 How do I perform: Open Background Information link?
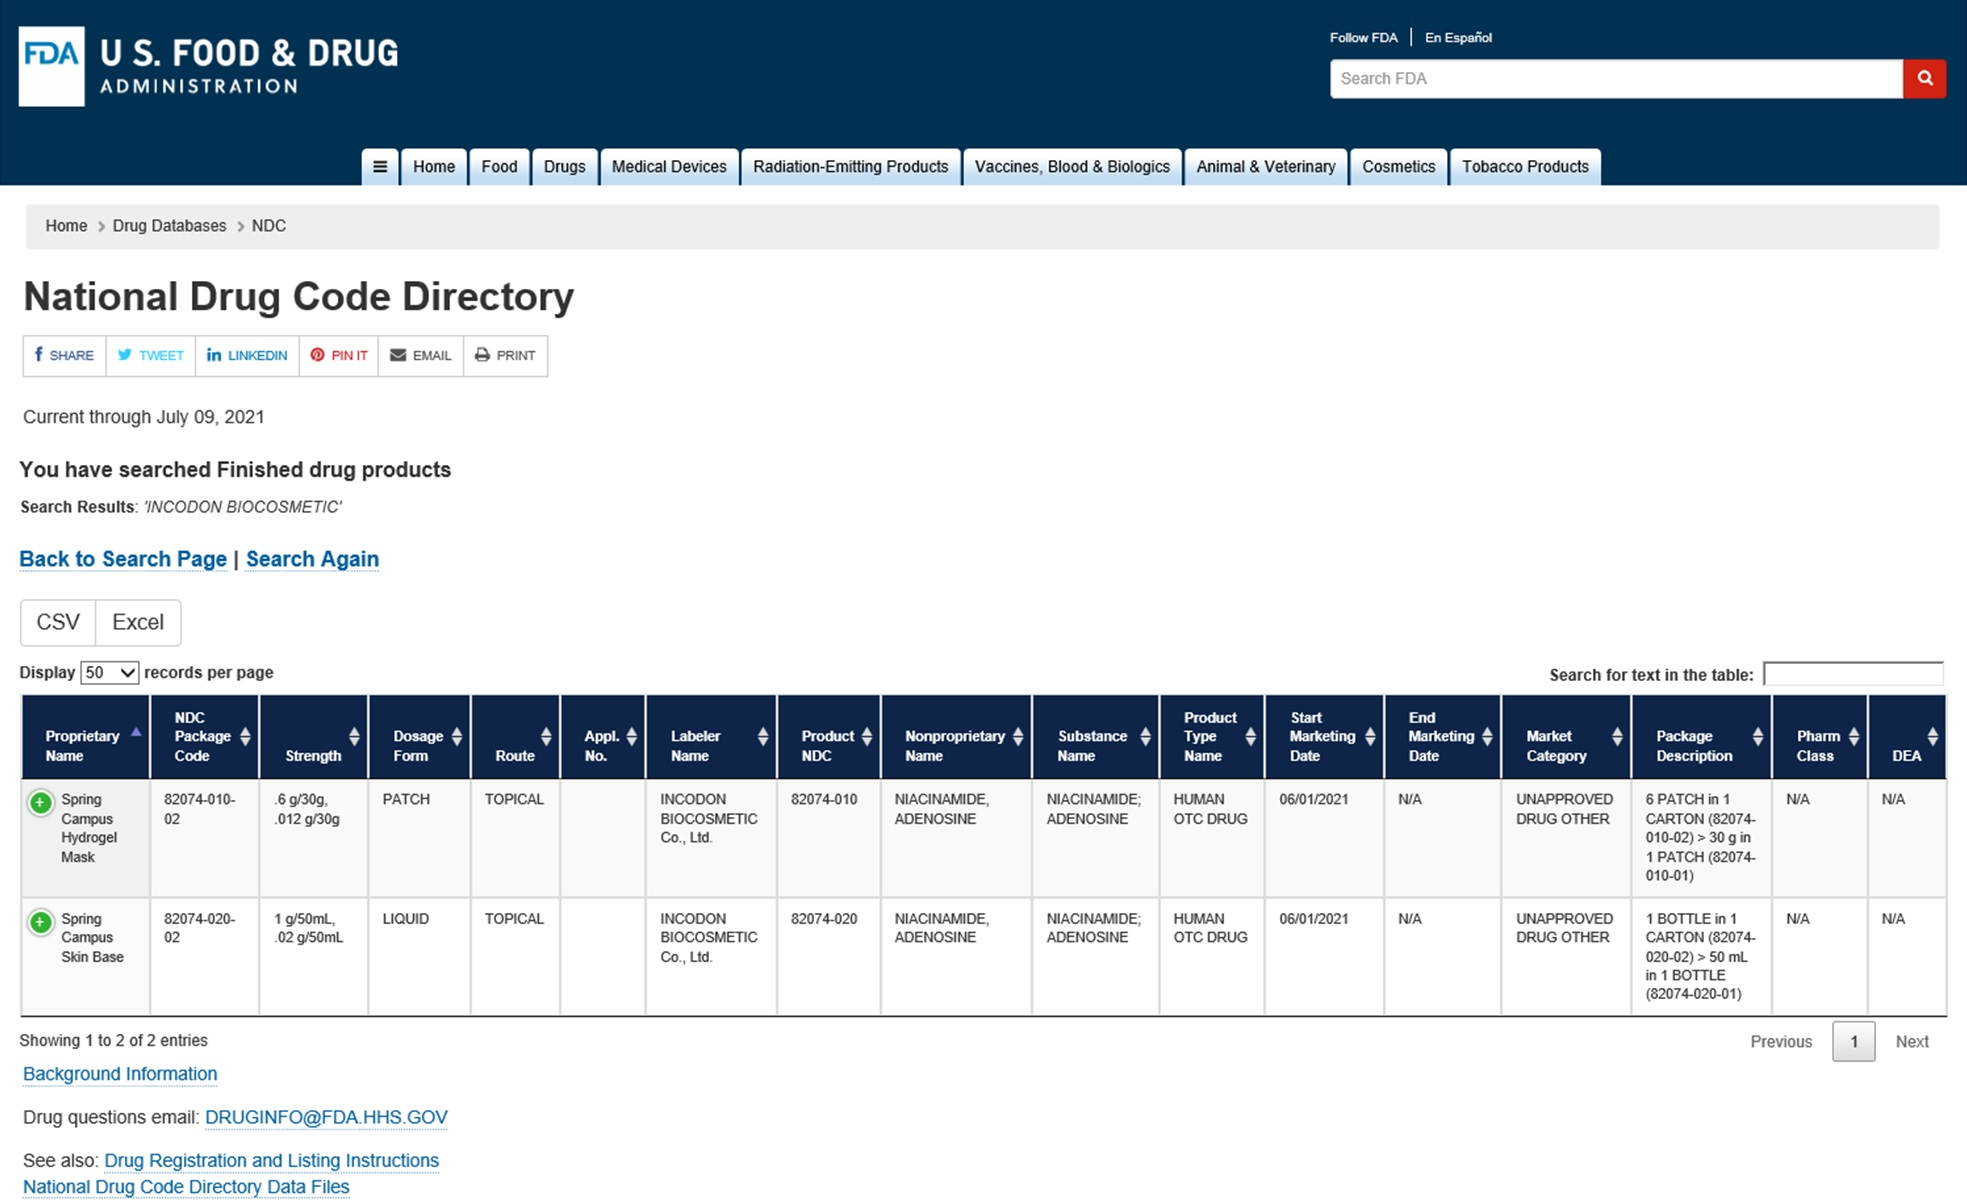[x=120, y=1074]
